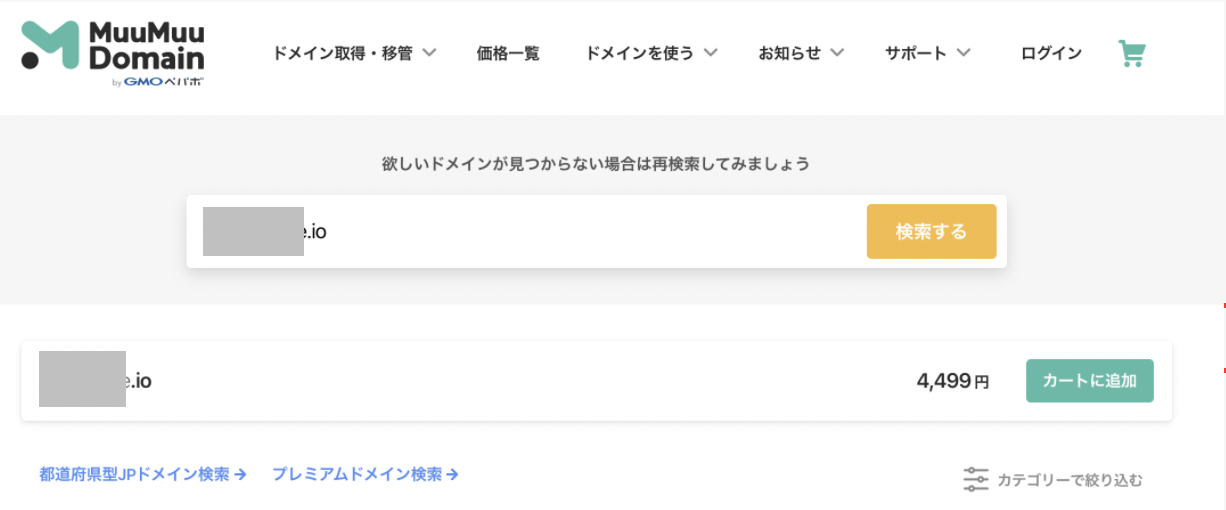Expand chevron beside サポート
Screen dimensions: 1226x510
[963, 53]
